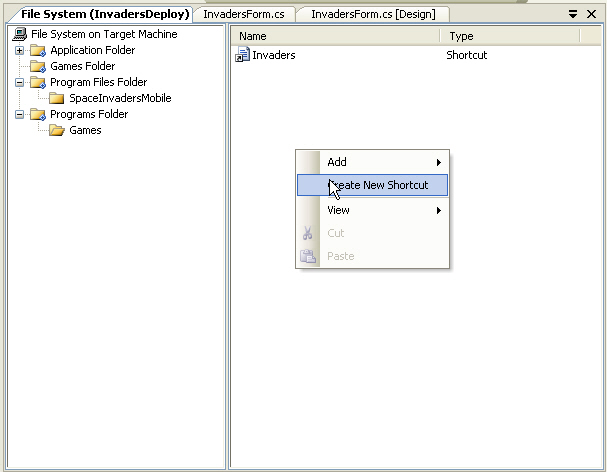This screenshot has height=472, width=607.
Task: Select View in the context menu
Action: [x=372, y=210]
